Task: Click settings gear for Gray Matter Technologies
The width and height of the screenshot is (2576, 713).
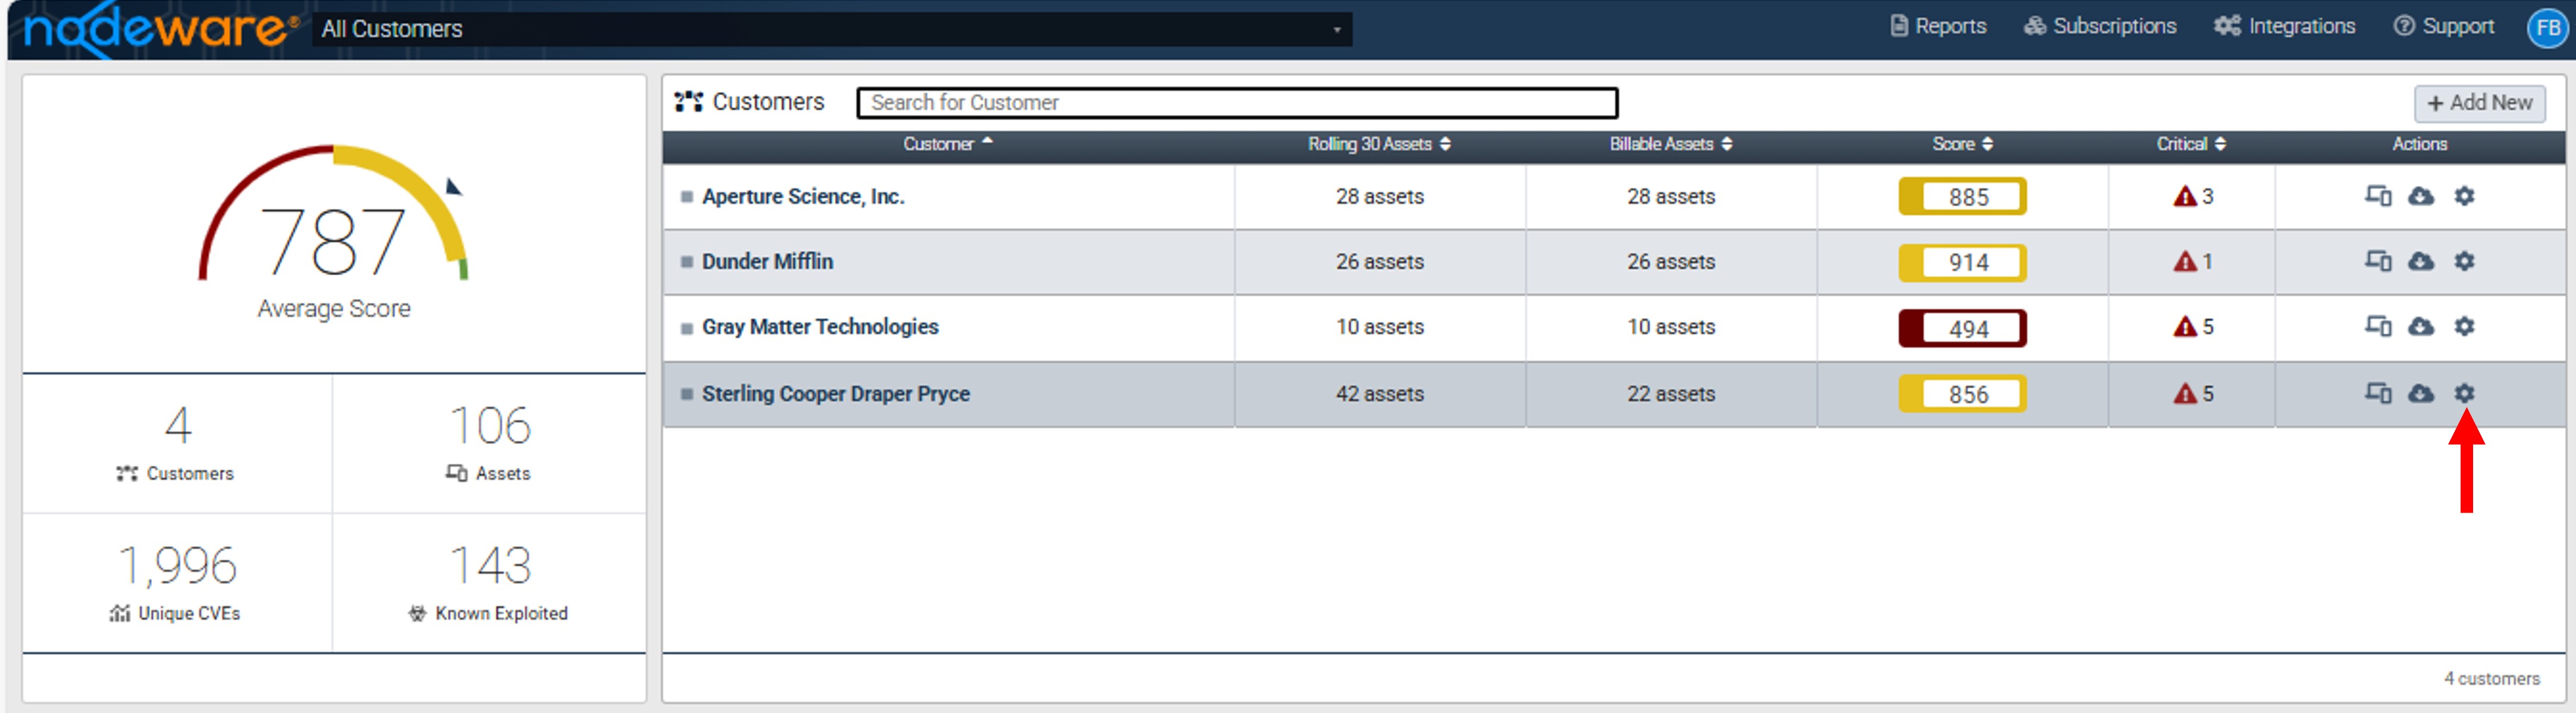Action: (2464, 326)
